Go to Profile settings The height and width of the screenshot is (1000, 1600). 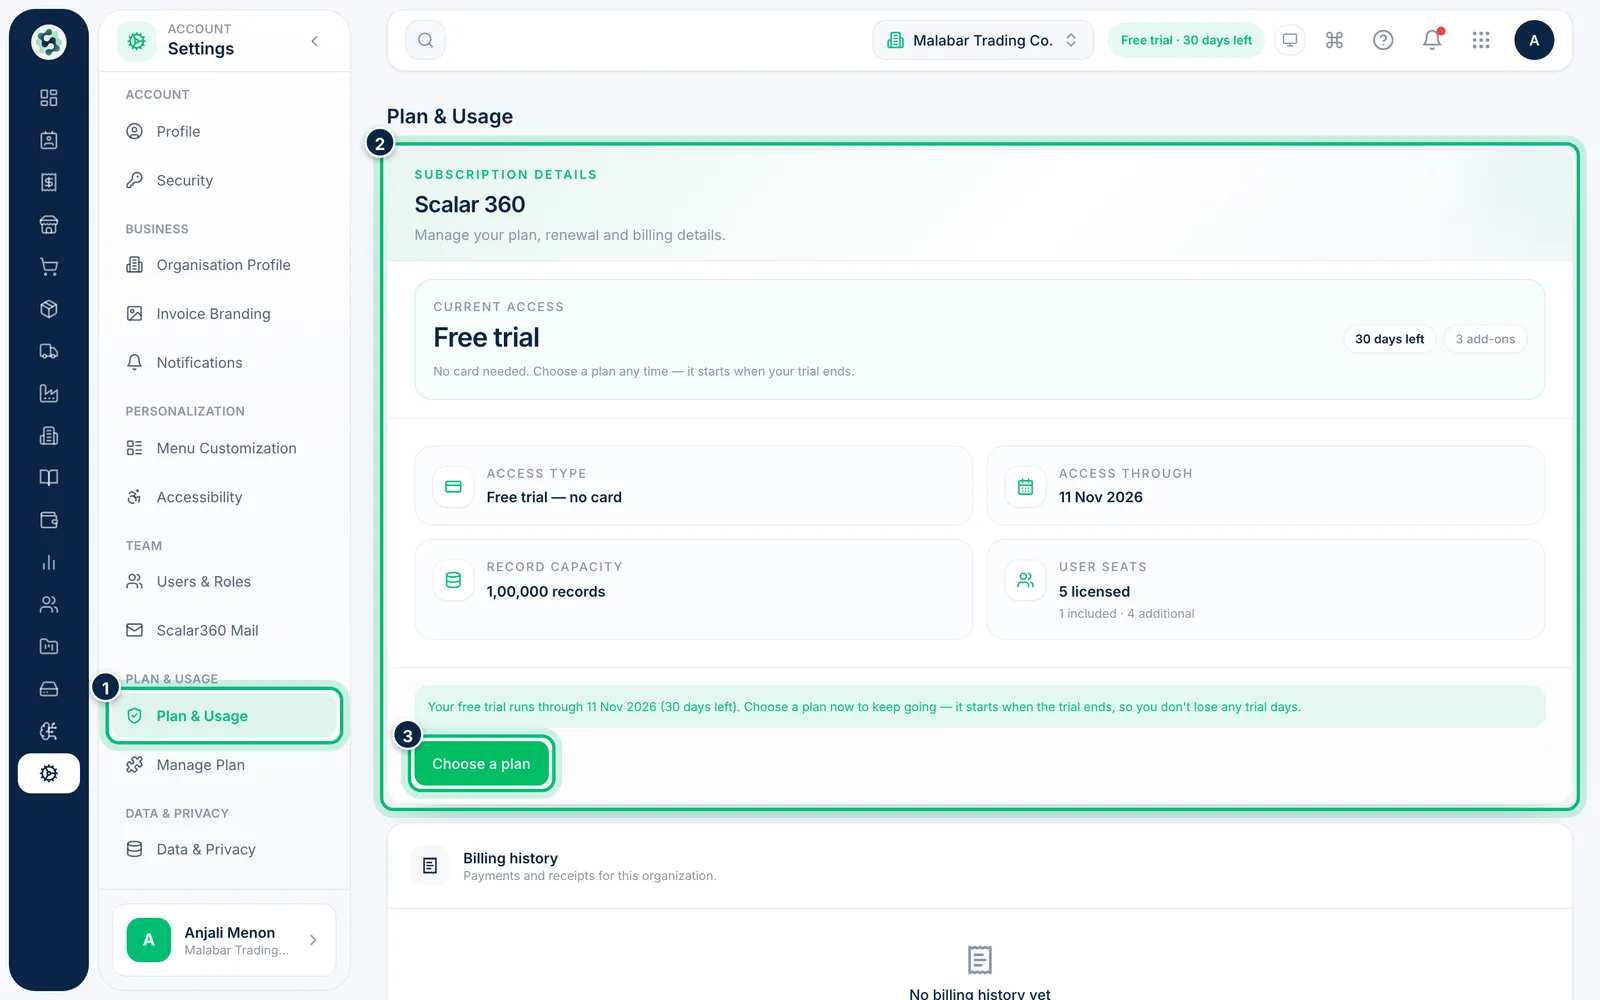pyautogui.click(x=224, y=132)
